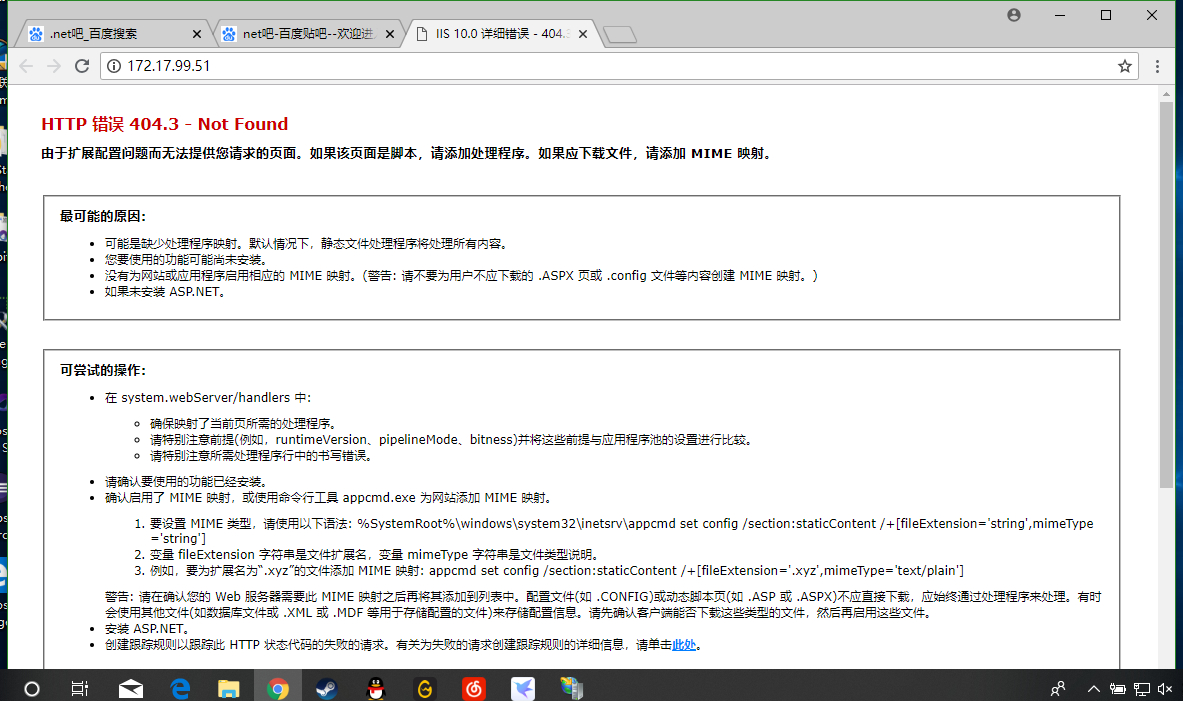Open File Explorer from taskbar
This screenshot has width=1183, height=701.
click(x=229, y=688)
